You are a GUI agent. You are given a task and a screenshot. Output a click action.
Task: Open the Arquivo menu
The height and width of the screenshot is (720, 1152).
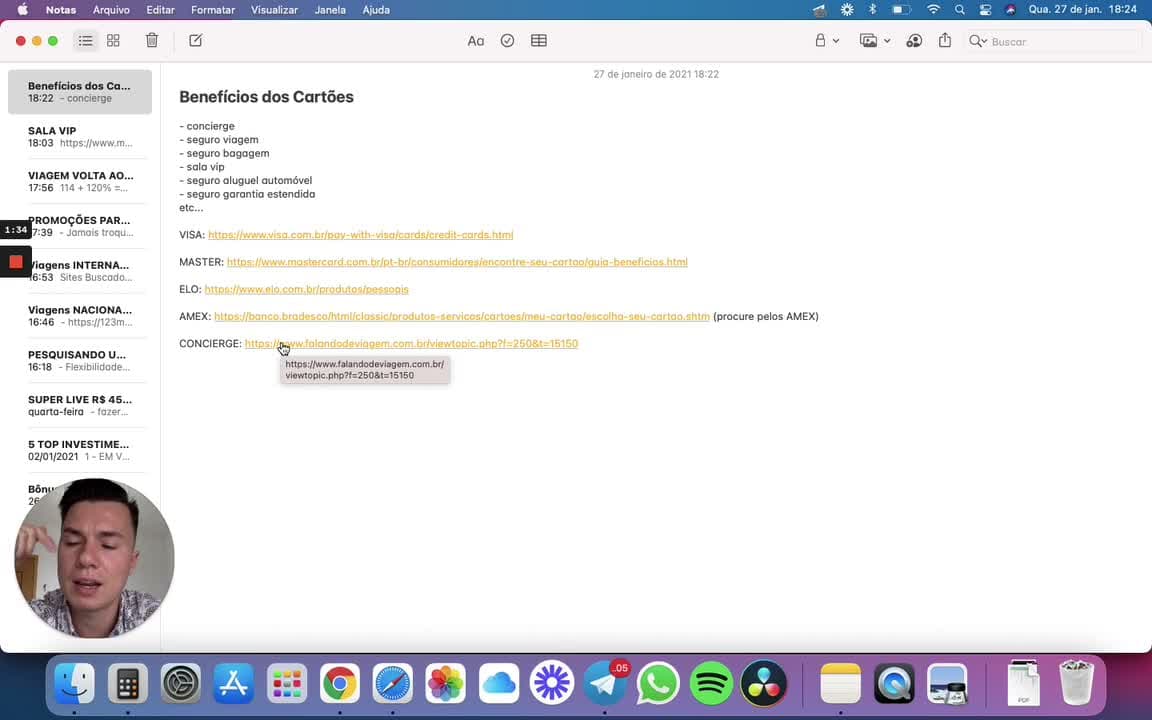pos(111,10)
